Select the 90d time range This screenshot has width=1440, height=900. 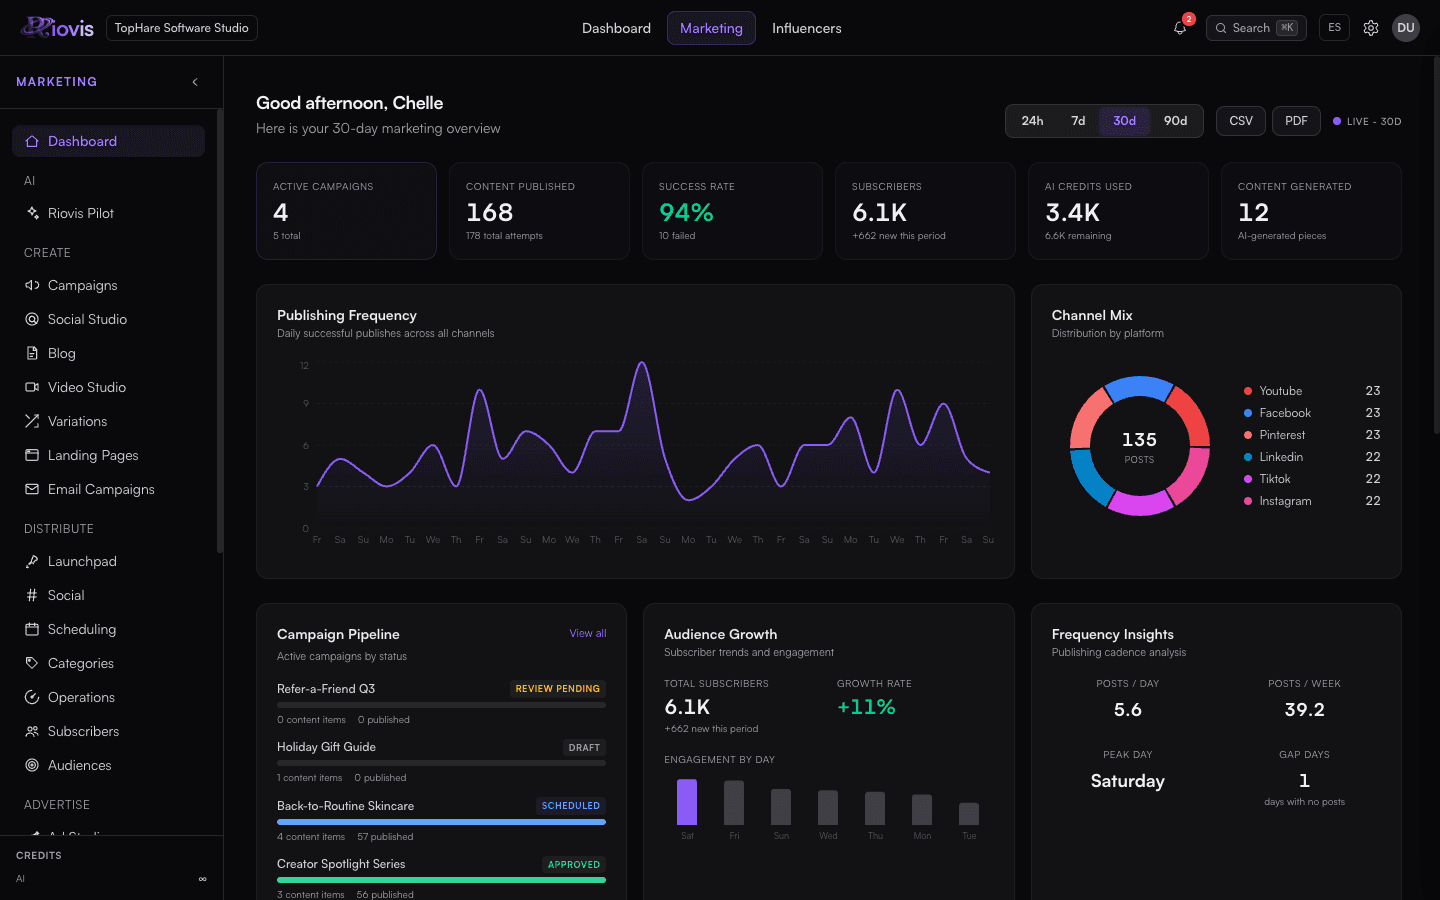pyautogui.click(x=1176, y=121)
